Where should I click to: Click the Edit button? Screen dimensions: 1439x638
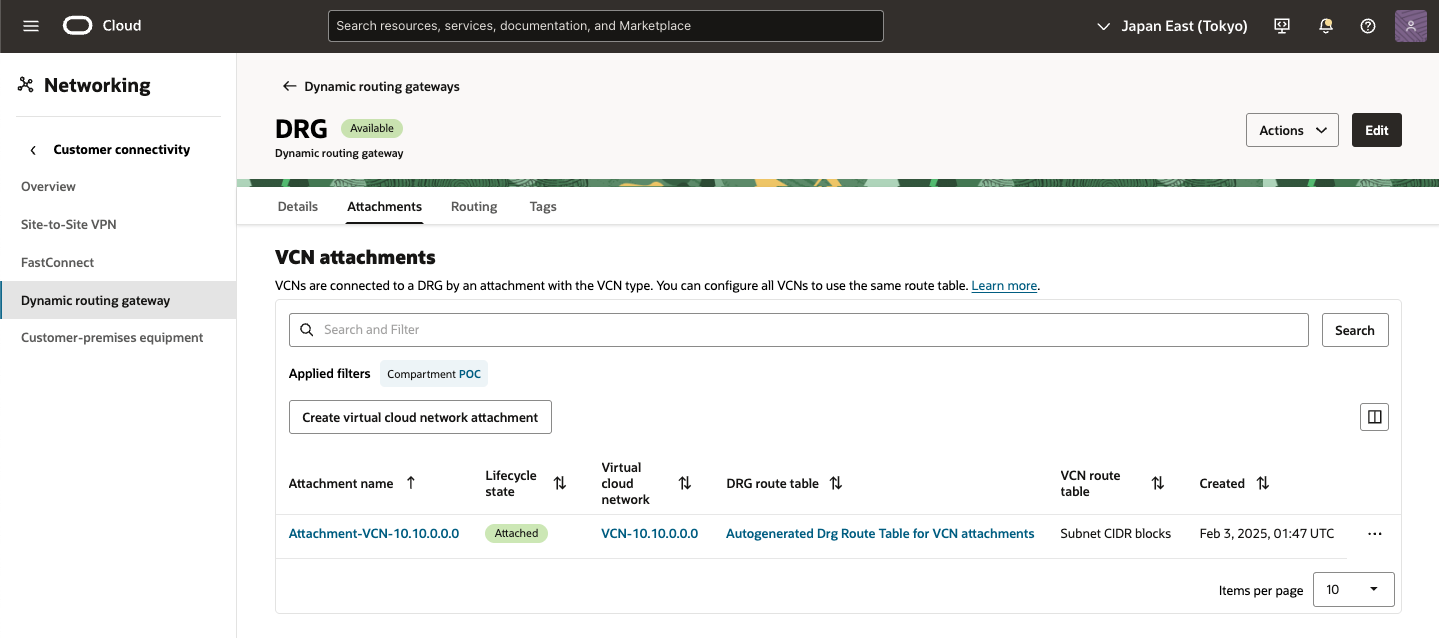click(x=1377, y=130)
